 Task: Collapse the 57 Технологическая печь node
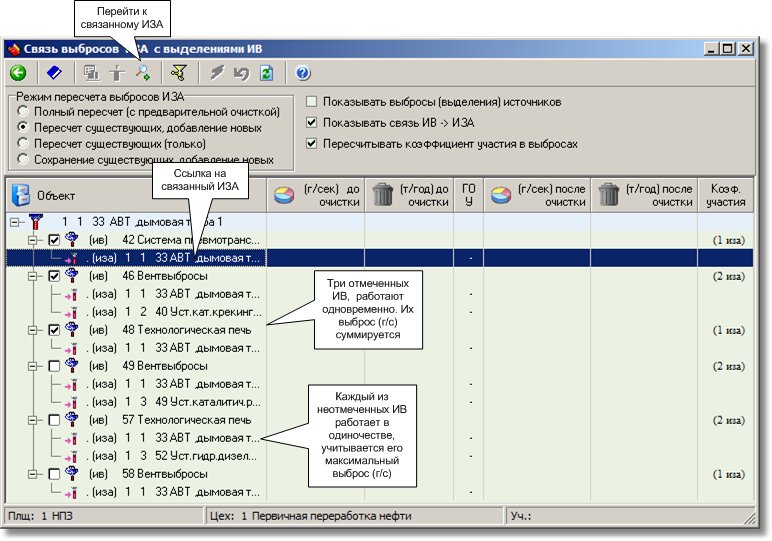pos(33,420)
